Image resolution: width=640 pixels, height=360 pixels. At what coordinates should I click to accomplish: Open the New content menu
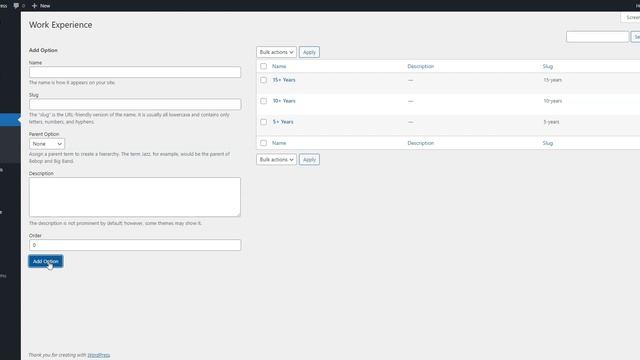[41, 6]
